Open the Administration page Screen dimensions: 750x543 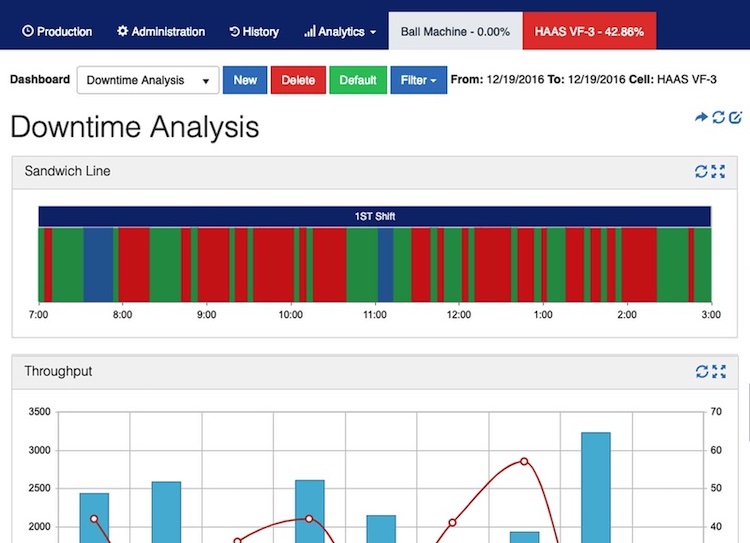point(161,31)
